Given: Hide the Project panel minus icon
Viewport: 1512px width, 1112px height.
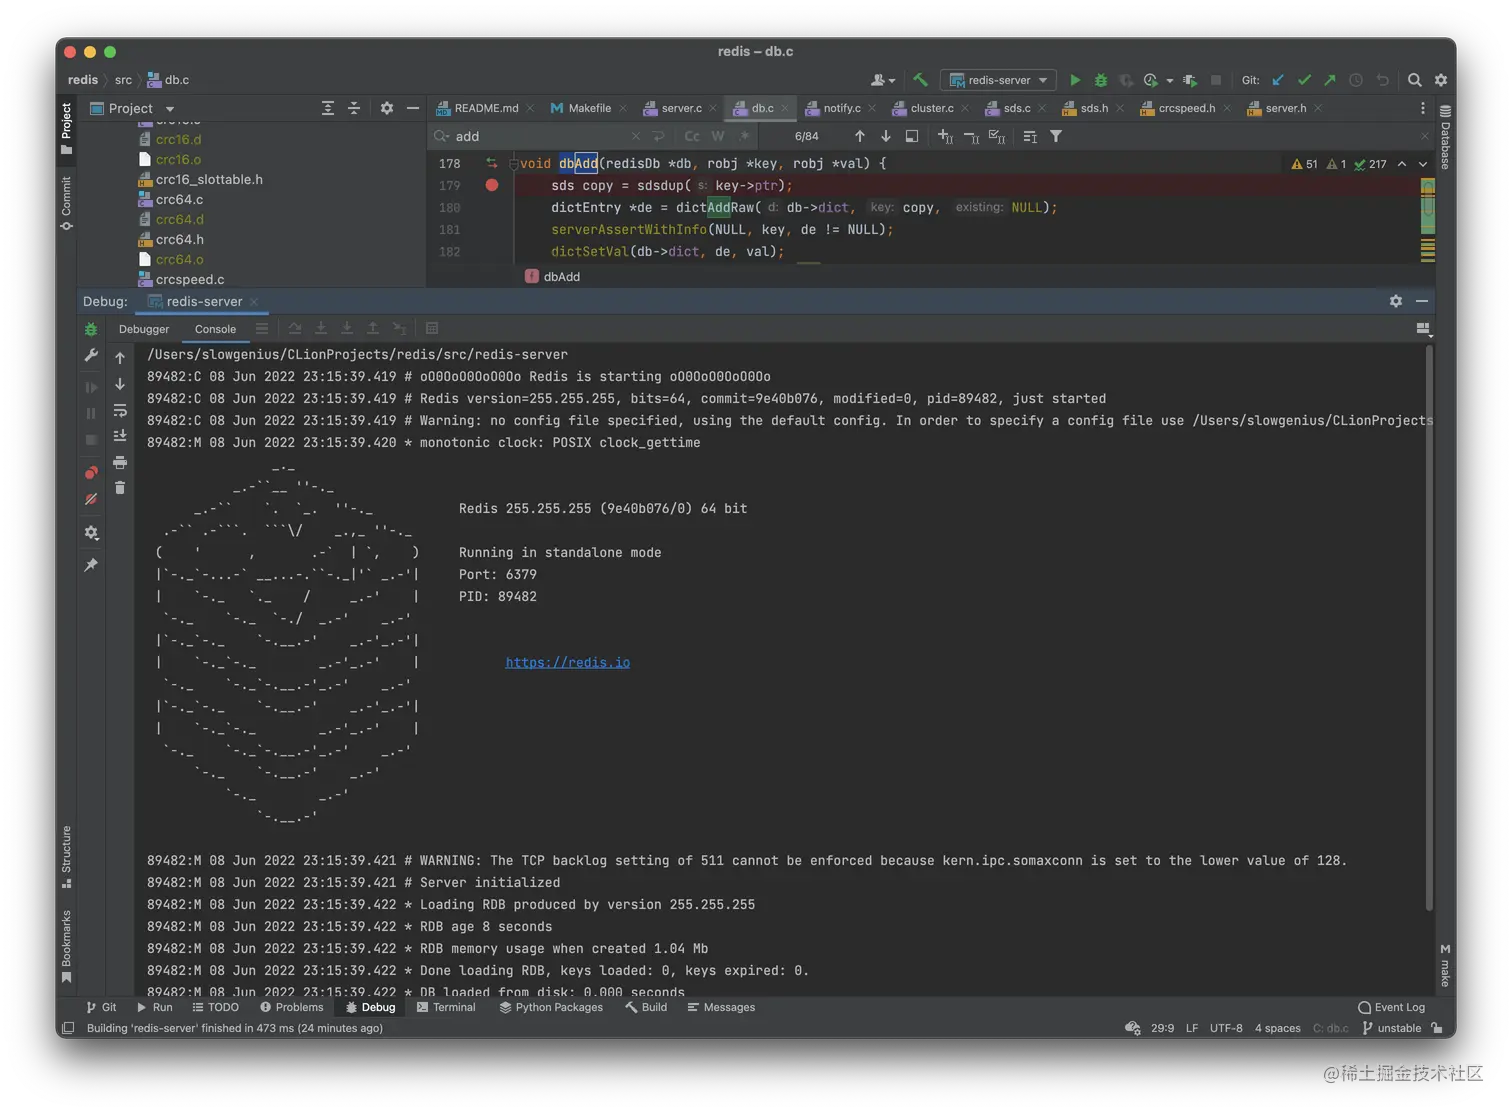Looking at the screenshot, I should click(413, 108).
